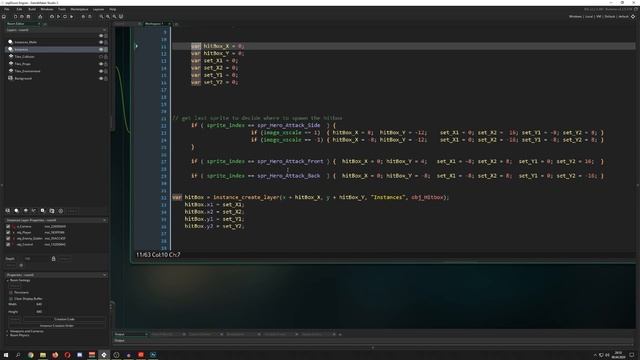This screenshot has width=640, height=360.
Task: Toggle visibility of the Instances layer
Action: (x=101, y=49)
